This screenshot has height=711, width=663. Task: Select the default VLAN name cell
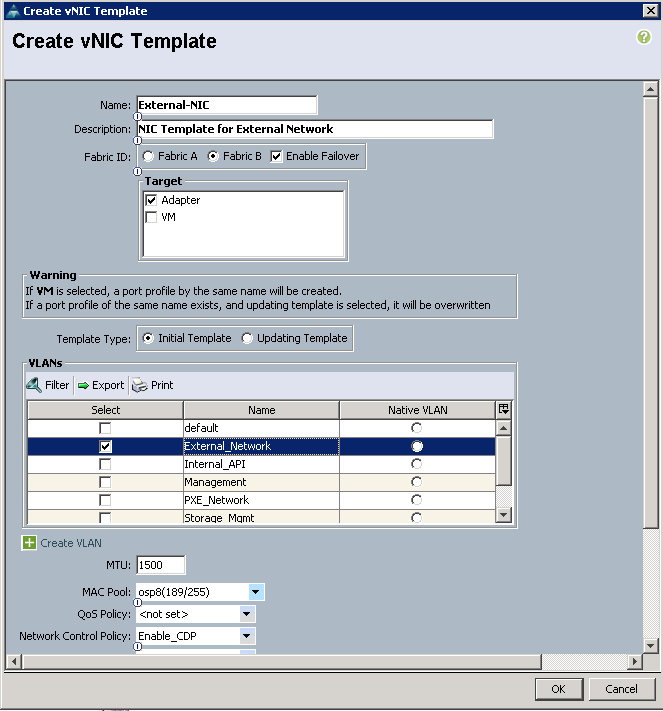pos(261,428)
